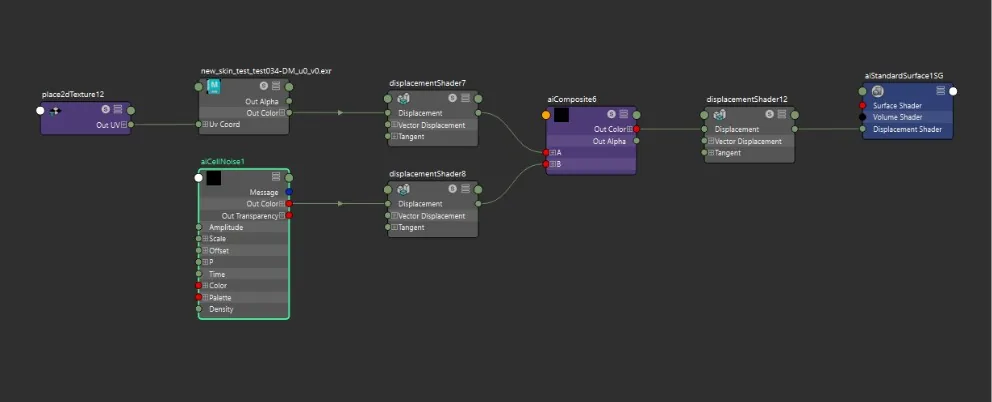Expand Scale attribute on aiCellNoise1
992x402 pixels.
(x=206, y=239)
